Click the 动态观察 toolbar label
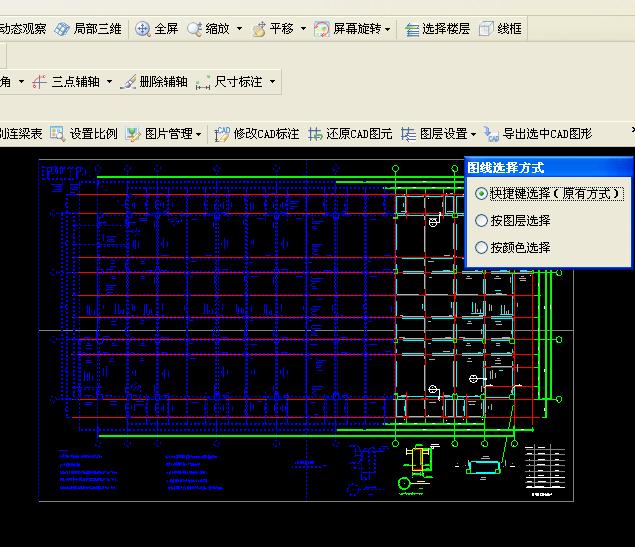This screenshot has width=635, height=547. (23, 29)
